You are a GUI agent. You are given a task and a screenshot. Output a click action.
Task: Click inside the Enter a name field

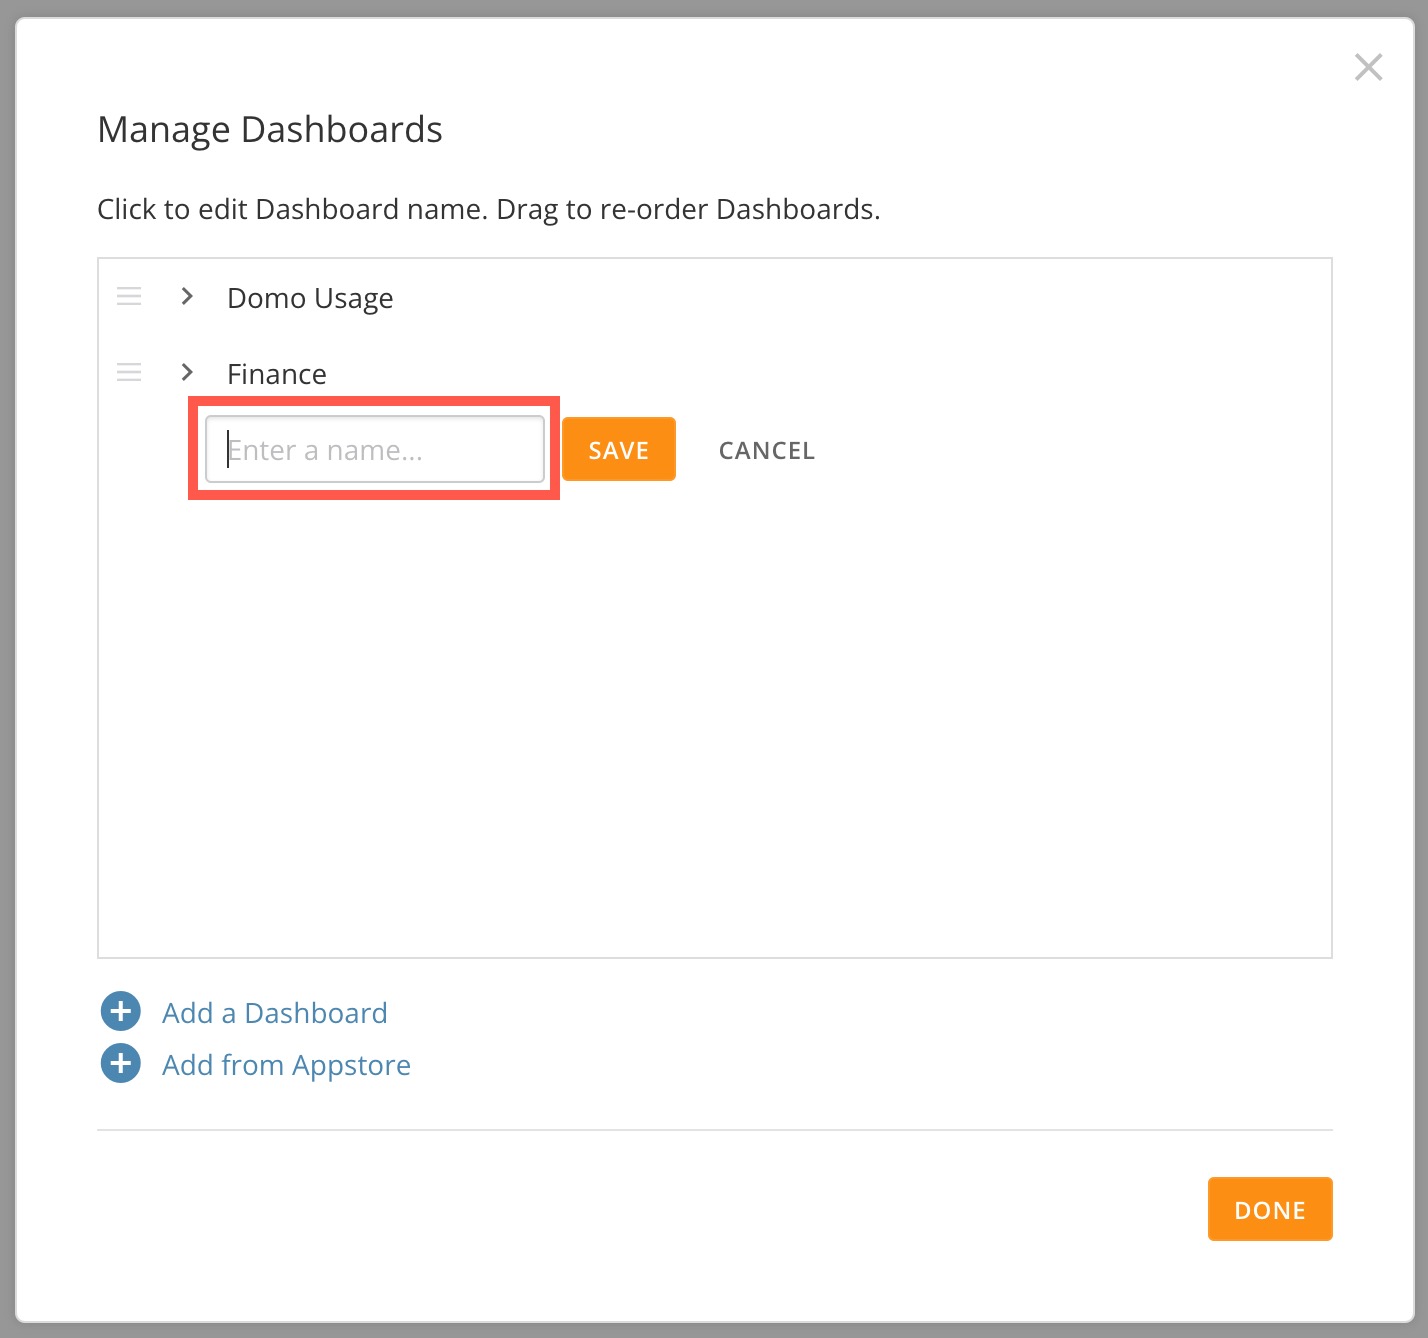(374, 449)
